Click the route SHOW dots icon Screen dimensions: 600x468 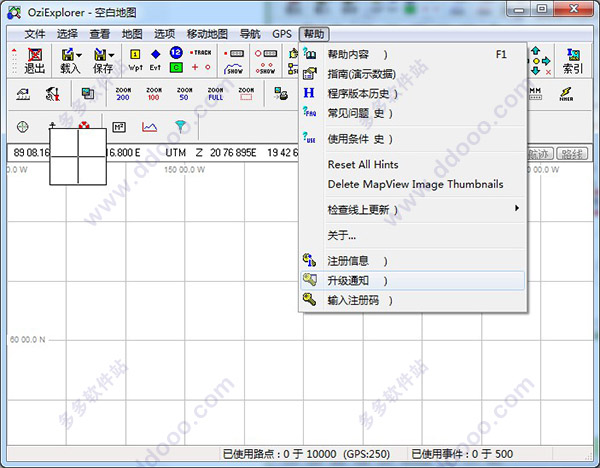click(x=266, y=68)
